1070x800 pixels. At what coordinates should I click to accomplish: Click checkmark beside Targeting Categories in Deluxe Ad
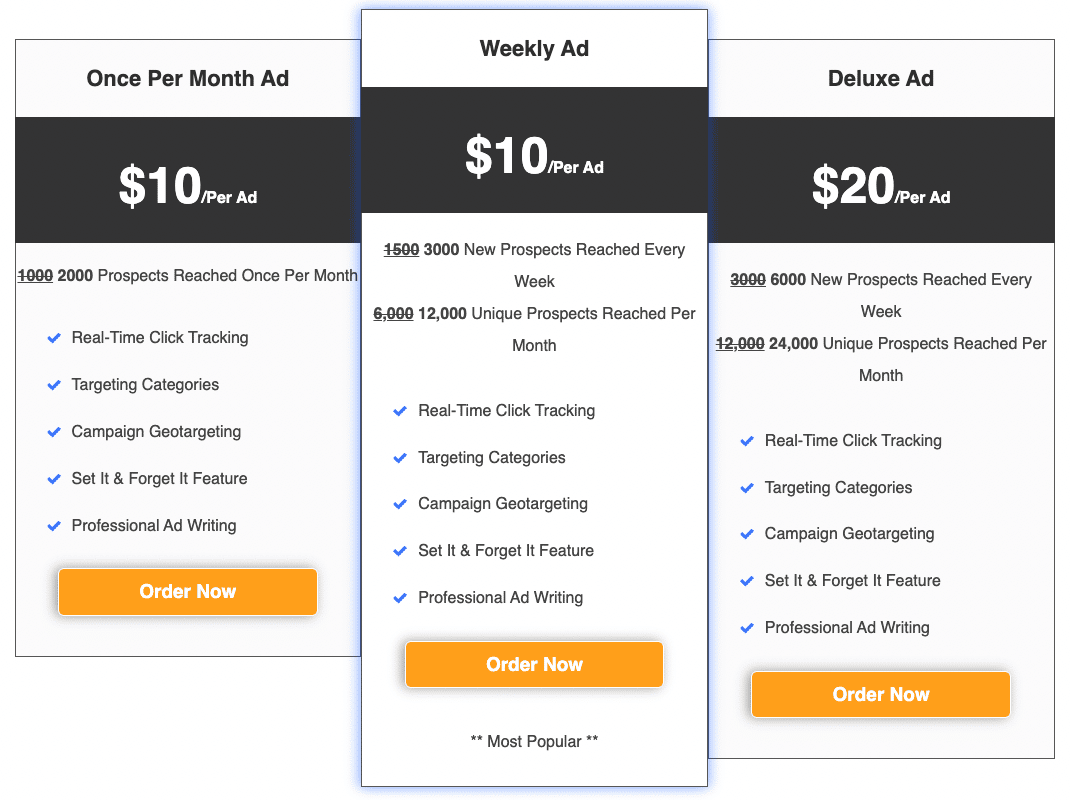click(x=747, y=488)
